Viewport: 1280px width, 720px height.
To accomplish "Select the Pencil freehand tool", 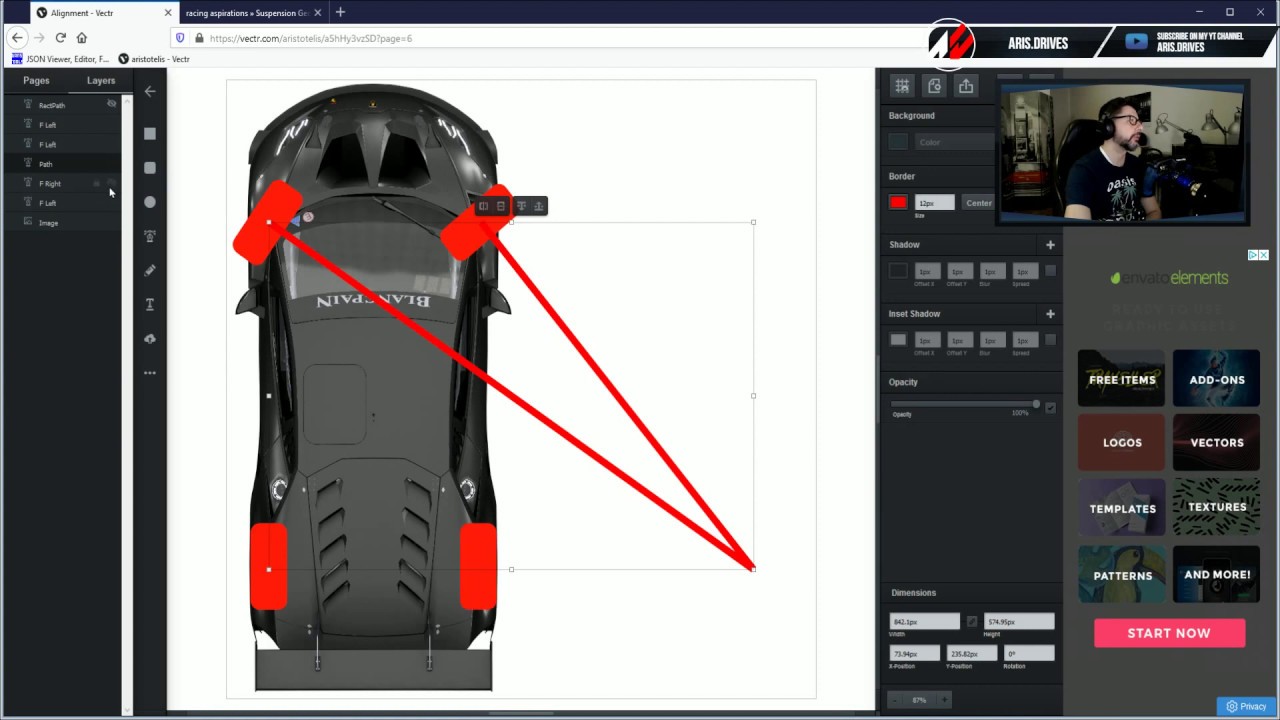I will 150,270.
